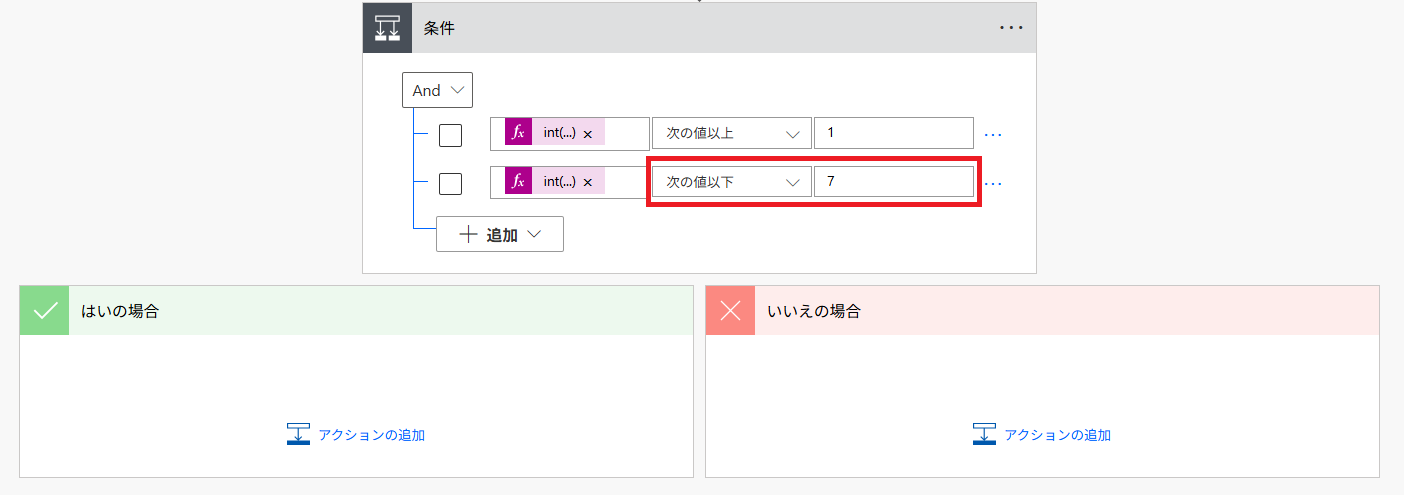1404x495 pixels.
Task: Open the 次の値以上 operator dropdown
Action: click(x=731, y=133)
